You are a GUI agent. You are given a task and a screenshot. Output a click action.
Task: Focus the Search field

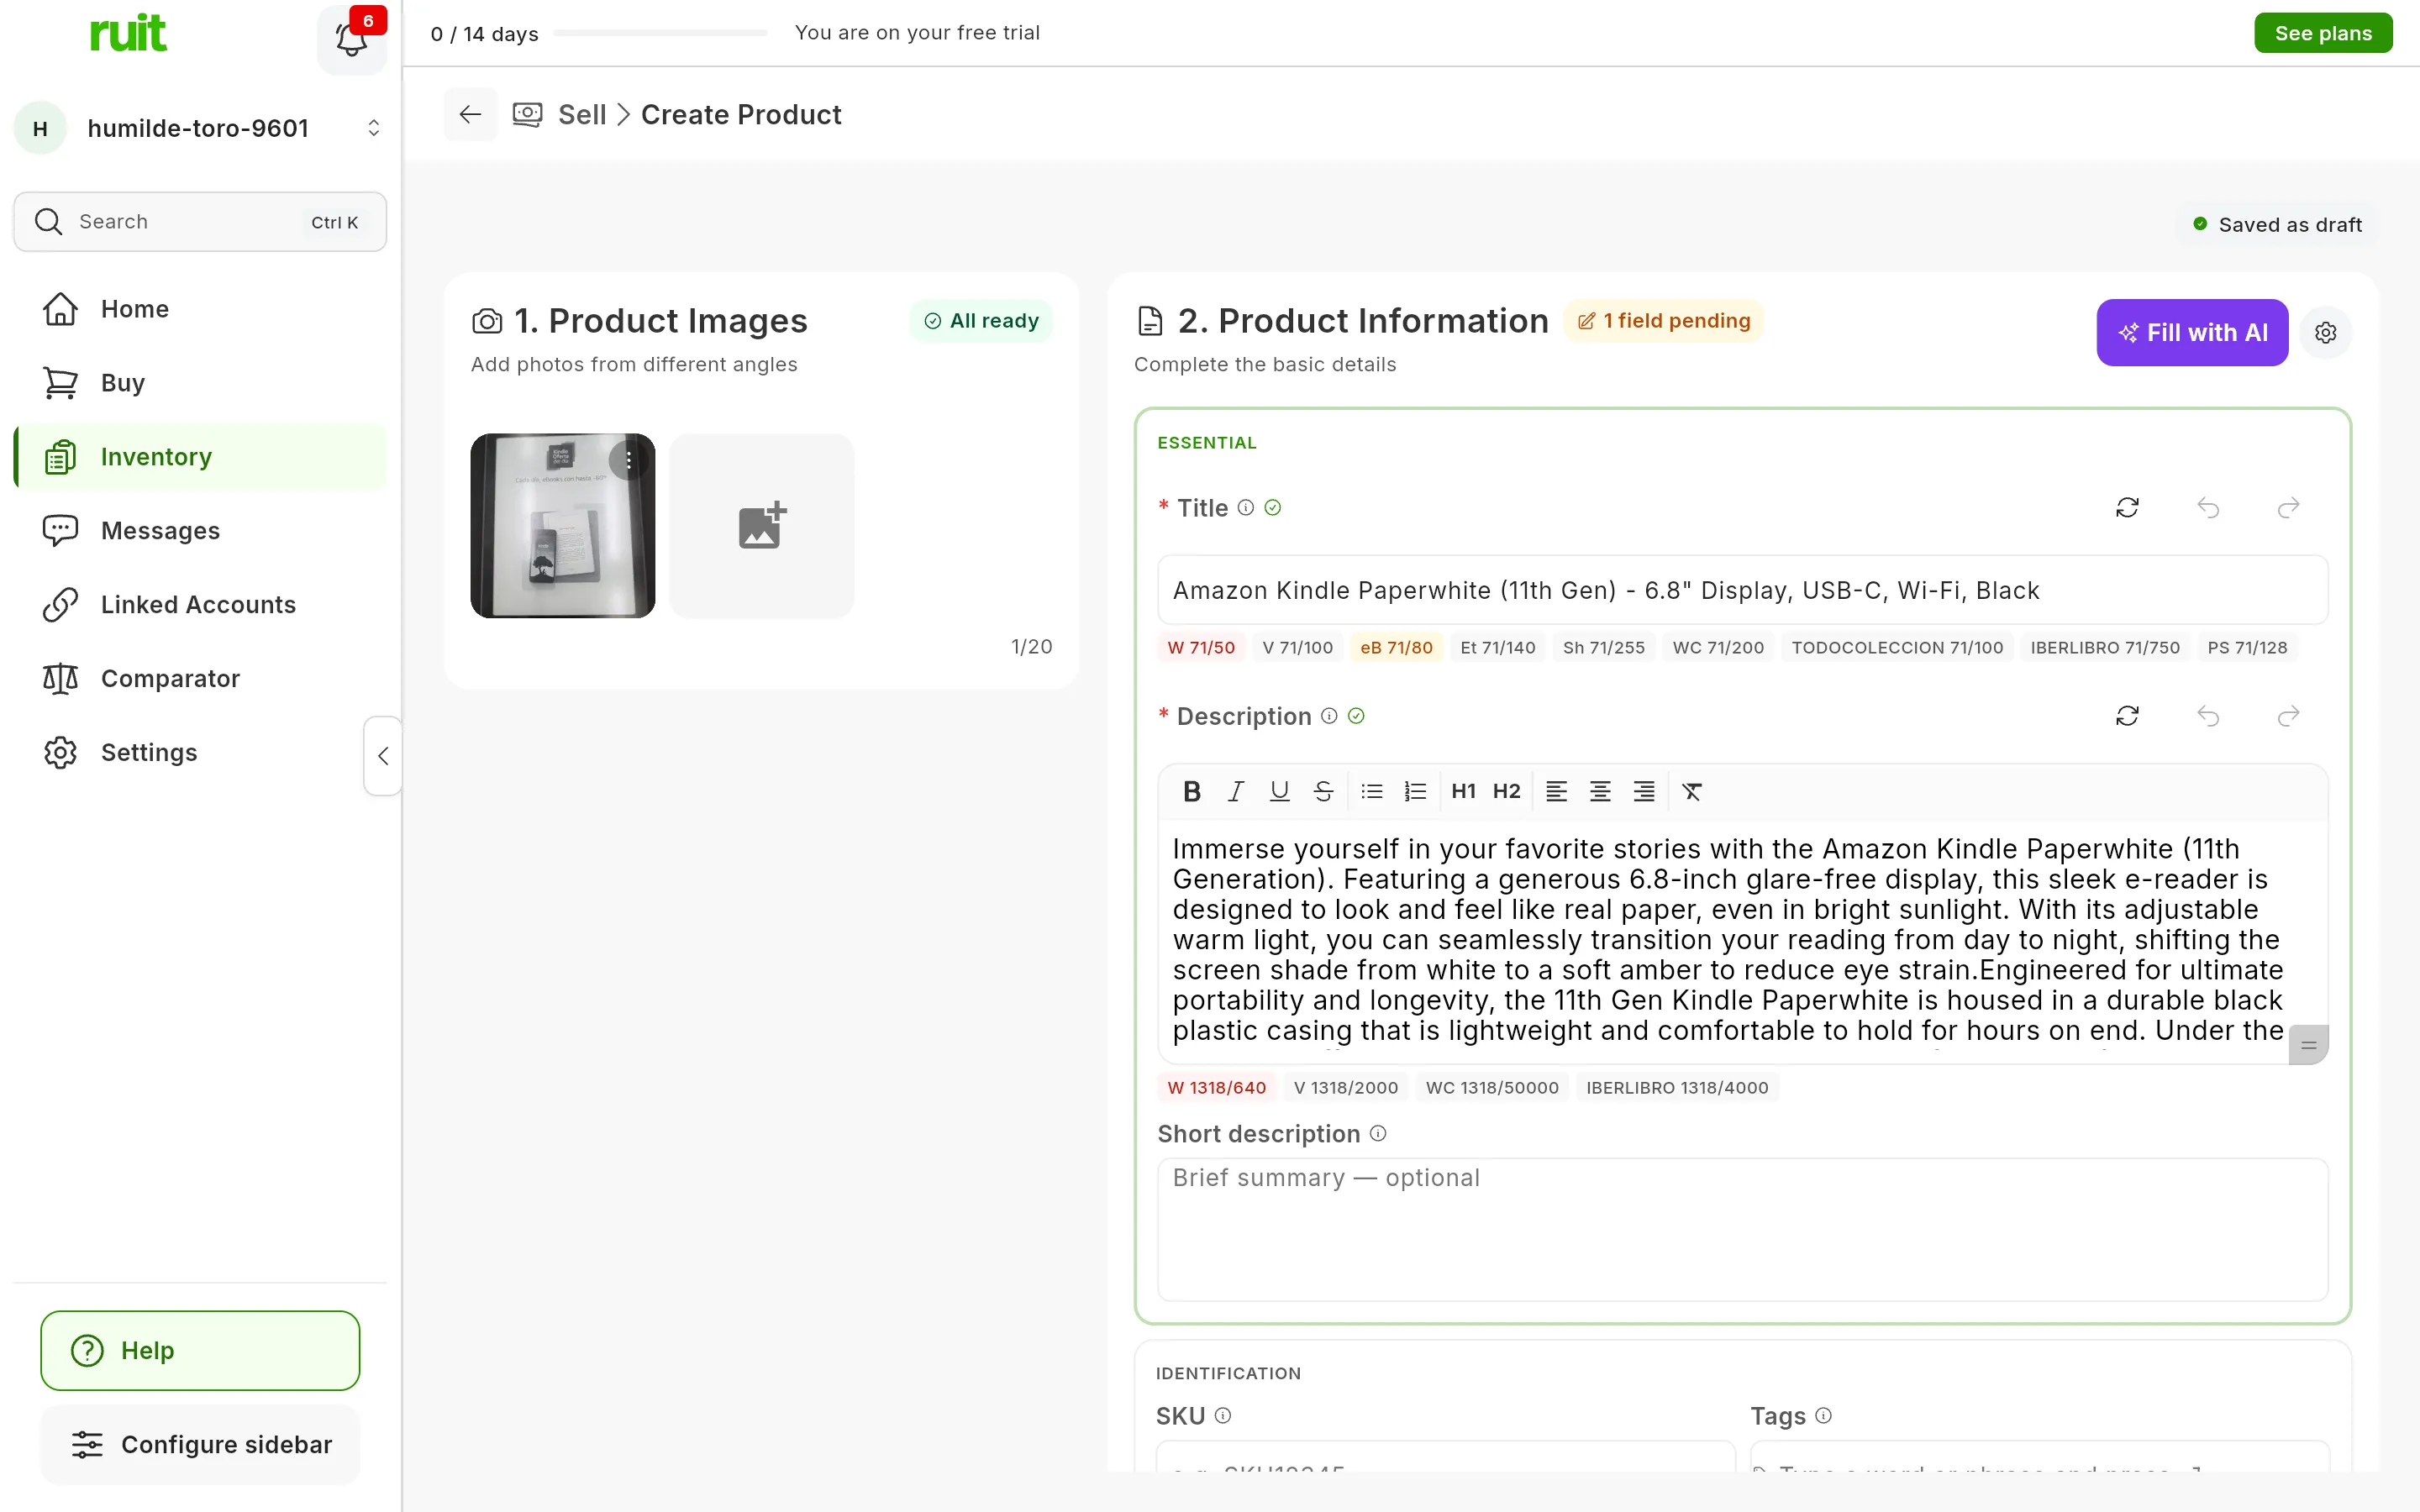[x=200, y=222]
